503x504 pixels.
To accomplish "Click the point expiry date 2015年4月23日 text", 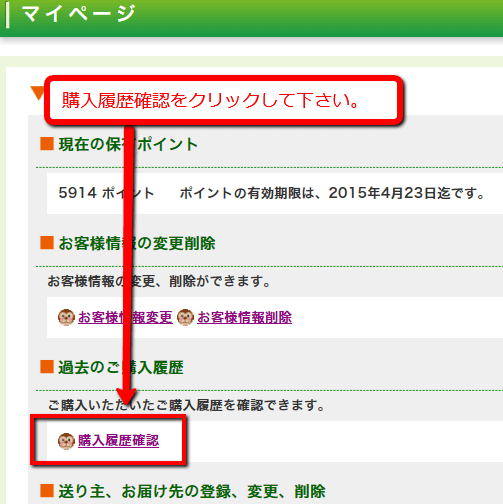I will [x=382, y=193].
